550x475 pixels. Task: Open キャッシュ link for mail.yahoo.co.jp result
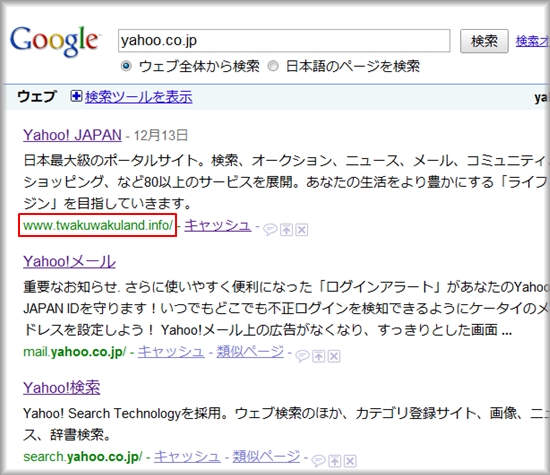coord(171,352)
